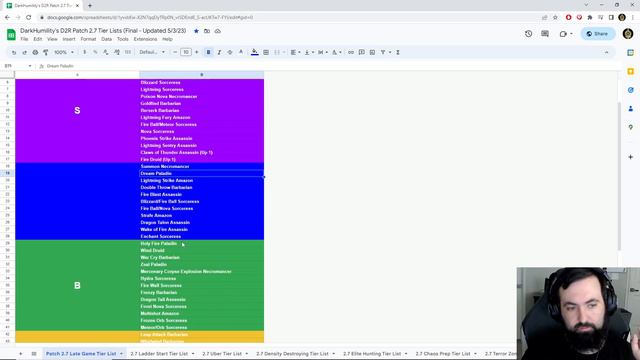Open the Edit menu
Screen dimensions: 640x360
pos(38,39)
